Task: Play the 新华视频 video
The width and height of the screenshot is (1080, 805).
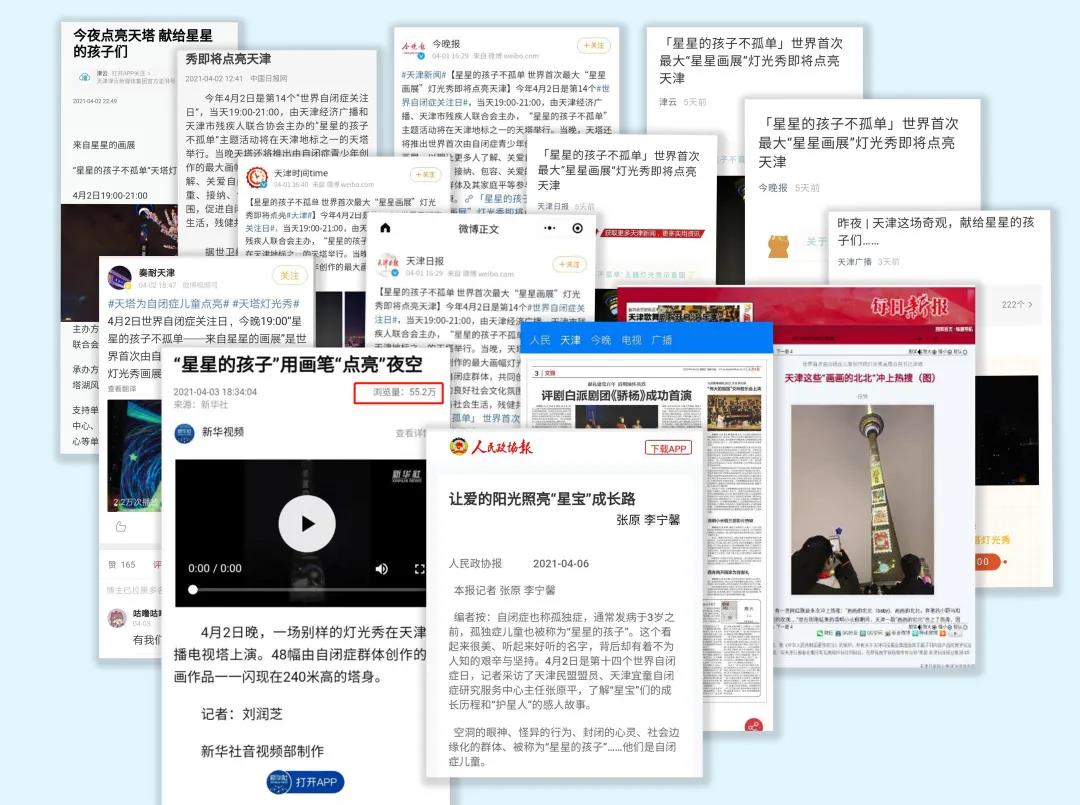Action: (x=307, y=523)
